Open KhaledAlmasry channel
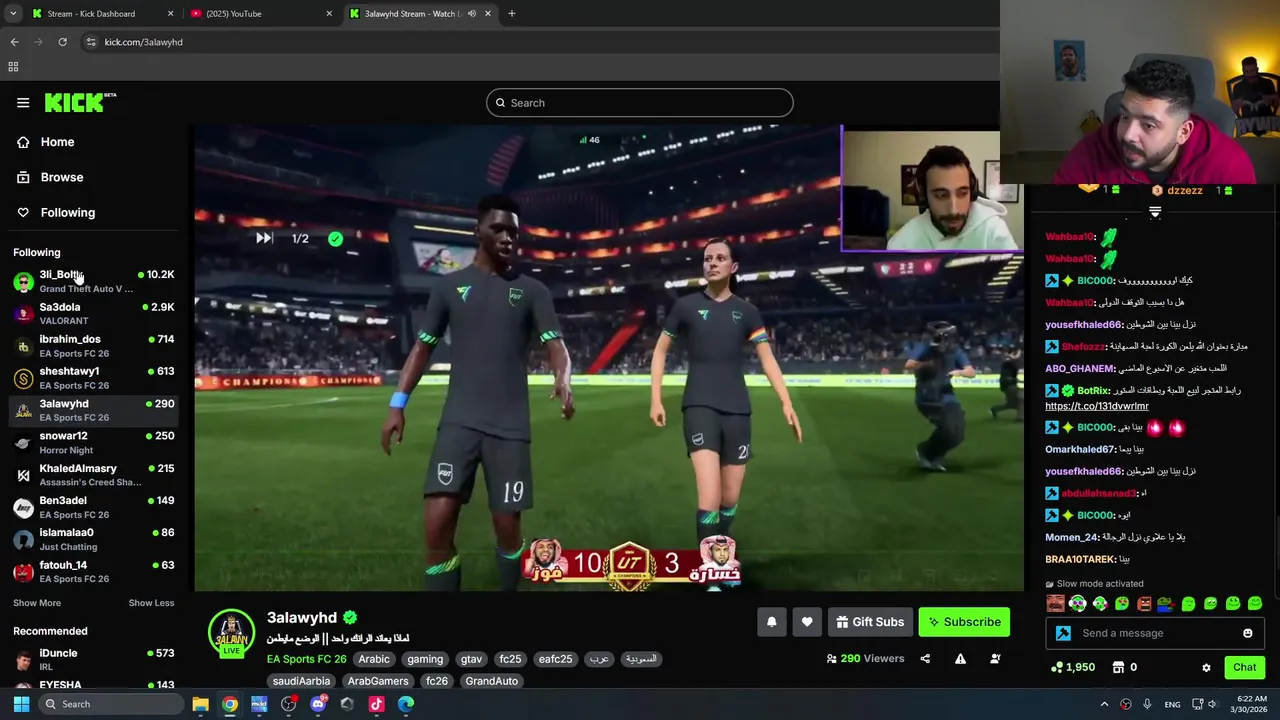Image resolution: width=1280 pixels, height=720 pixels. coord(94,475)
